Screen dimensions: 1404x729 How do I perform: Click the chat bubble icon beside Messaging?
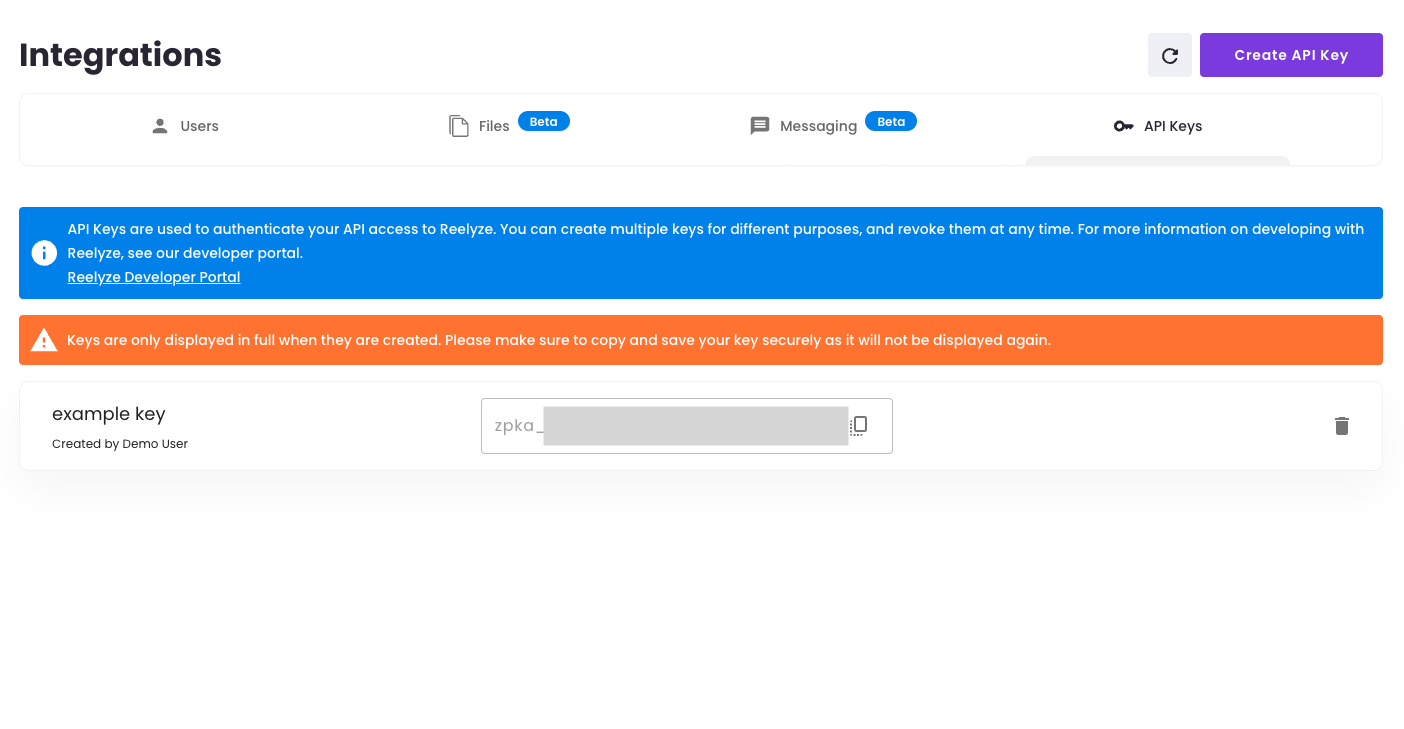pyautogui.click(x=760, y=126)
